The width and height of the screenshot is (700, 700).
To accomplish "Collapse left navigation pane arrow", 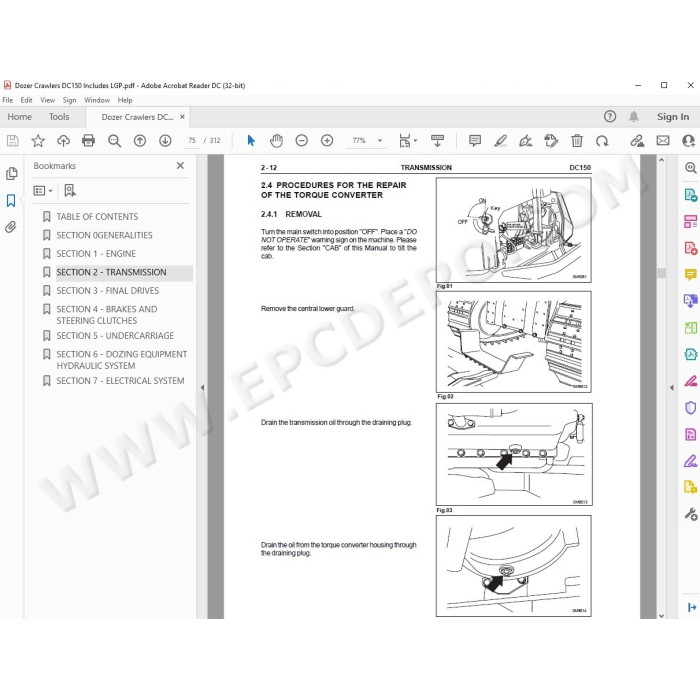I will coord(202,388).
